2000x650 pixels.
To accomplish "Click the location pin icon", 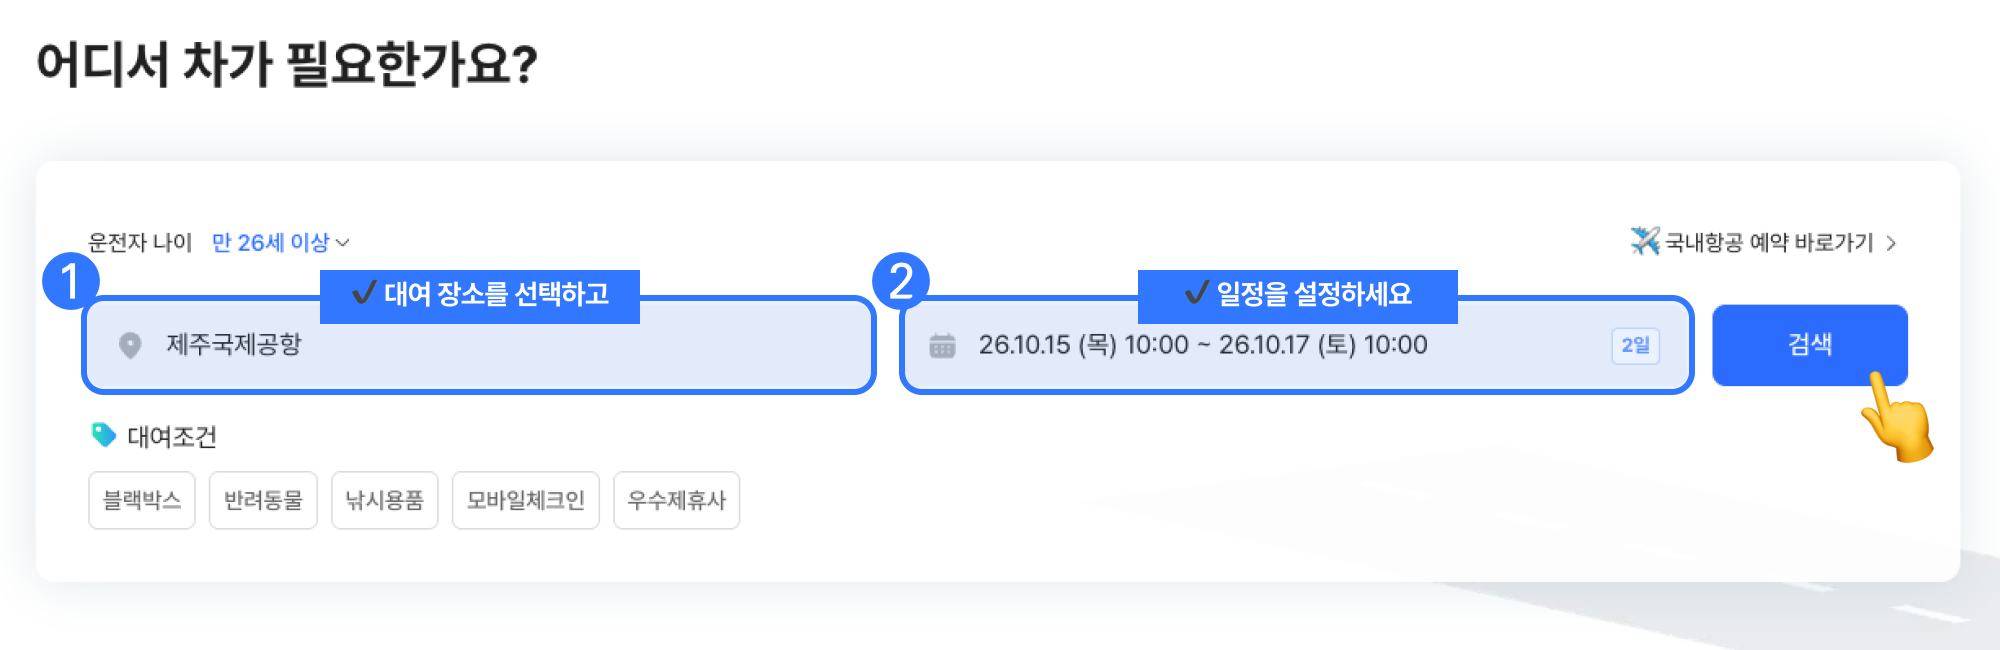I will [130, 345].
